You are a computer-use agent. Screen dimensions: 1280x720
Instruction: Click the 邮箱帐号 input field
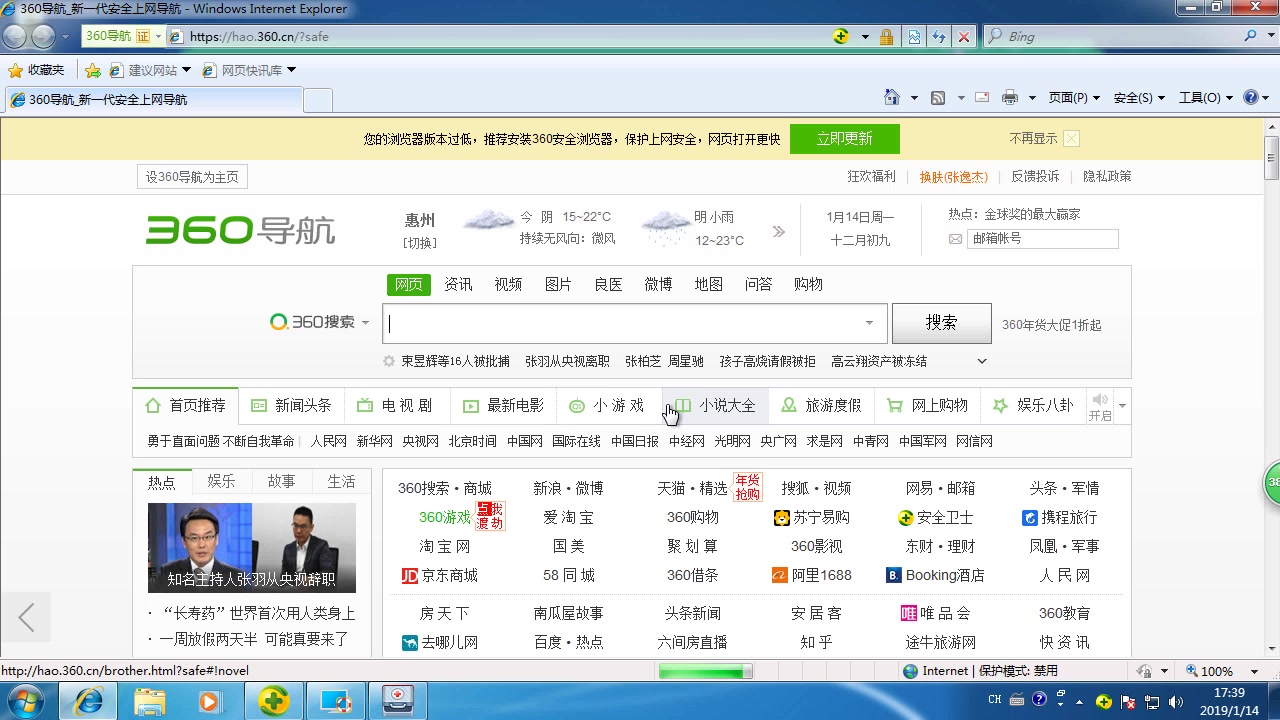(1042, 239)
